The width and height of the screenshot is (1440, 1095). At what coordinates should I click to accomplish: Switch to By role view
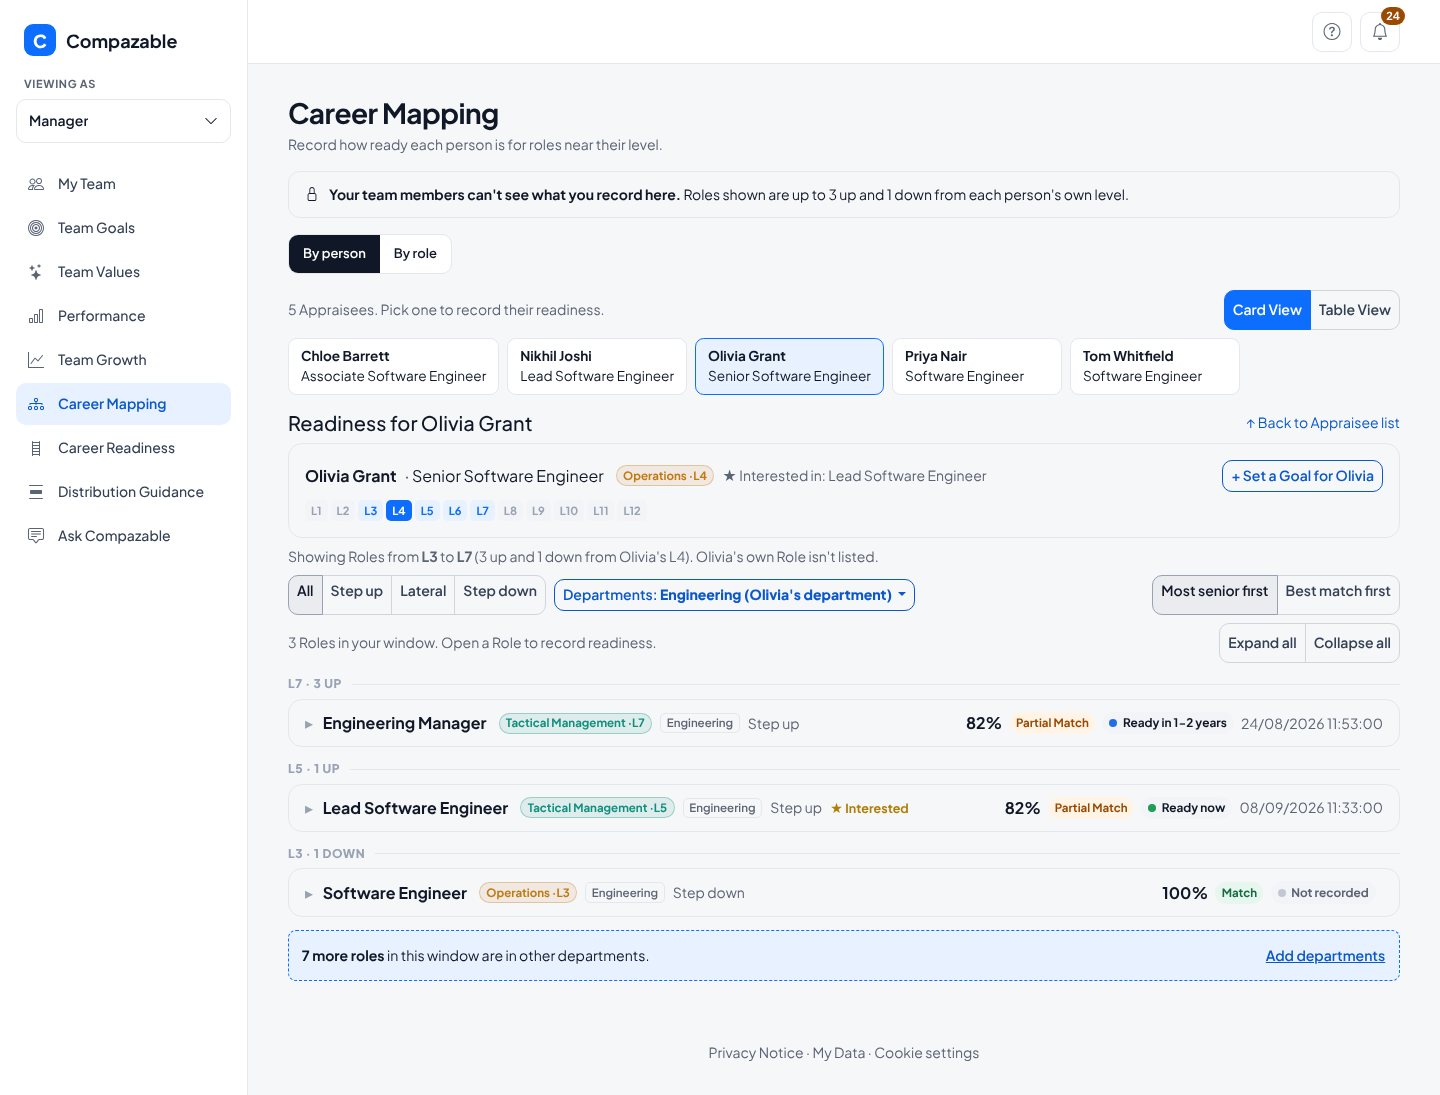(415, 254)
